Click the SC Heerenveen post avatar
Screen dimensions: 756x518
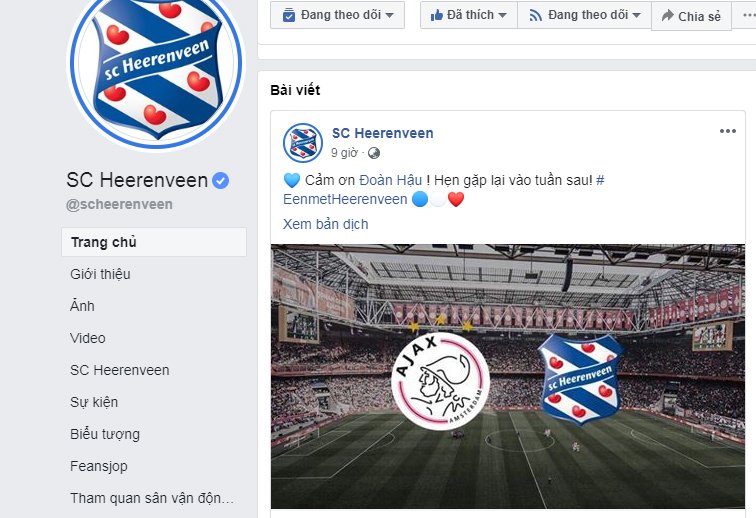[x=303, y=143]
